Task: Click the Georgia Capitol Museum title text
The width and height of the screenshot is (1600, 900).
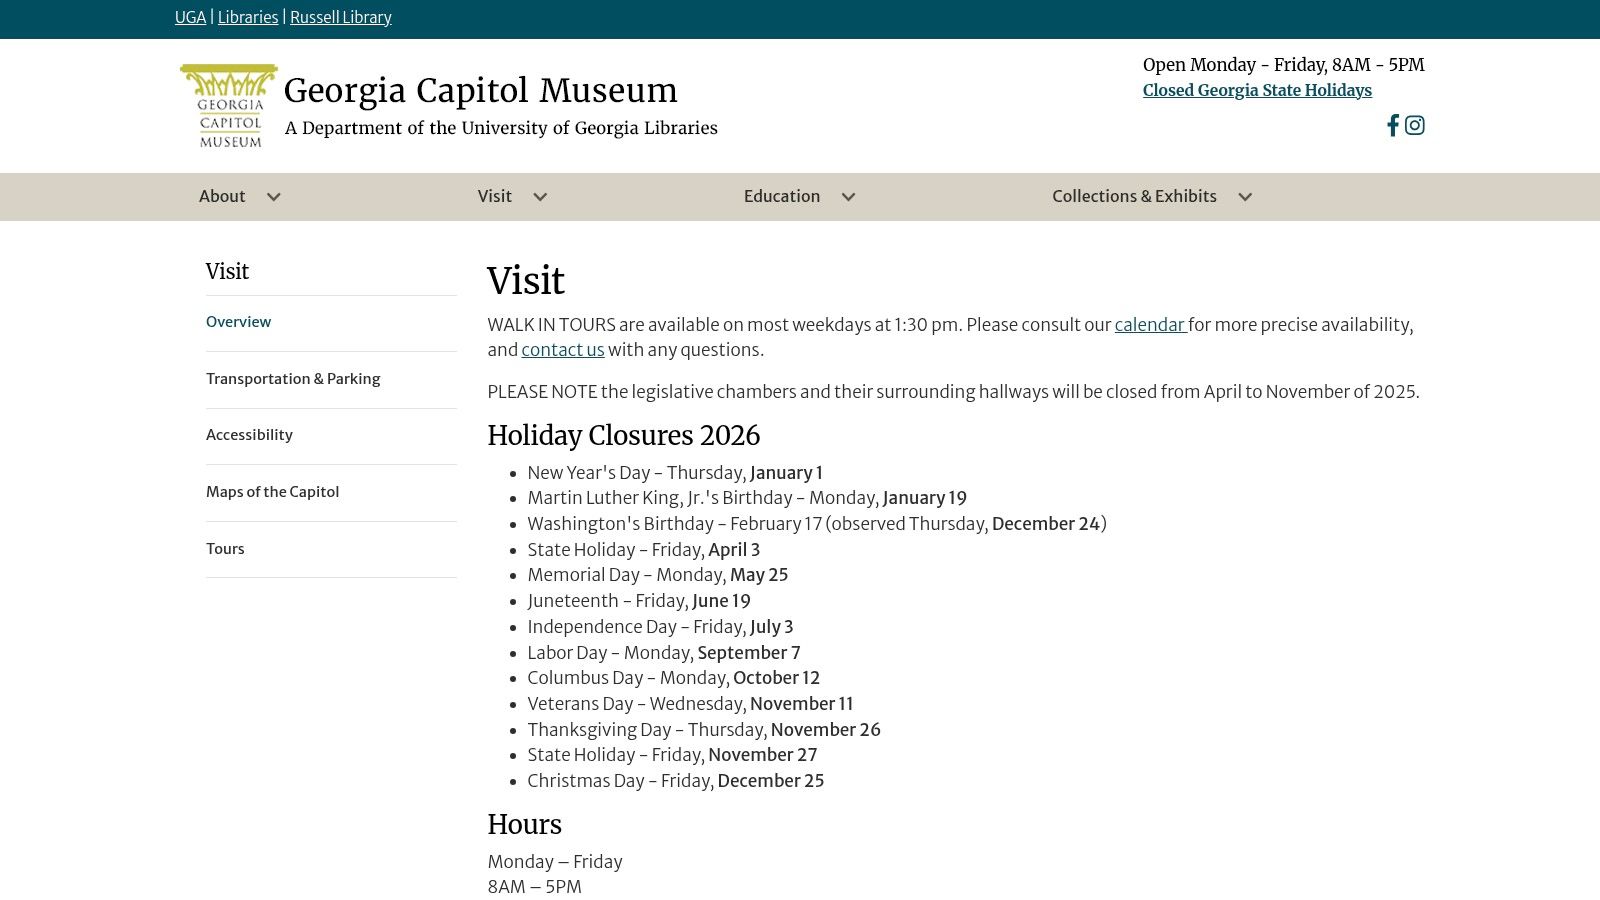Action: click(479, 90)
